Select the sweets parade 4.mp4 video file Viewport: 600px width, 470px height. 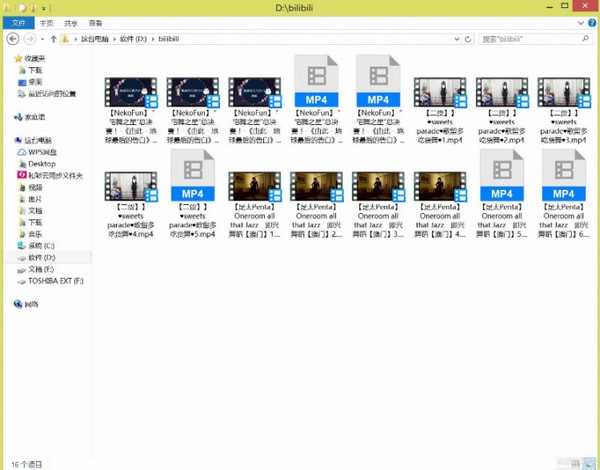click(x=131, y=204)
